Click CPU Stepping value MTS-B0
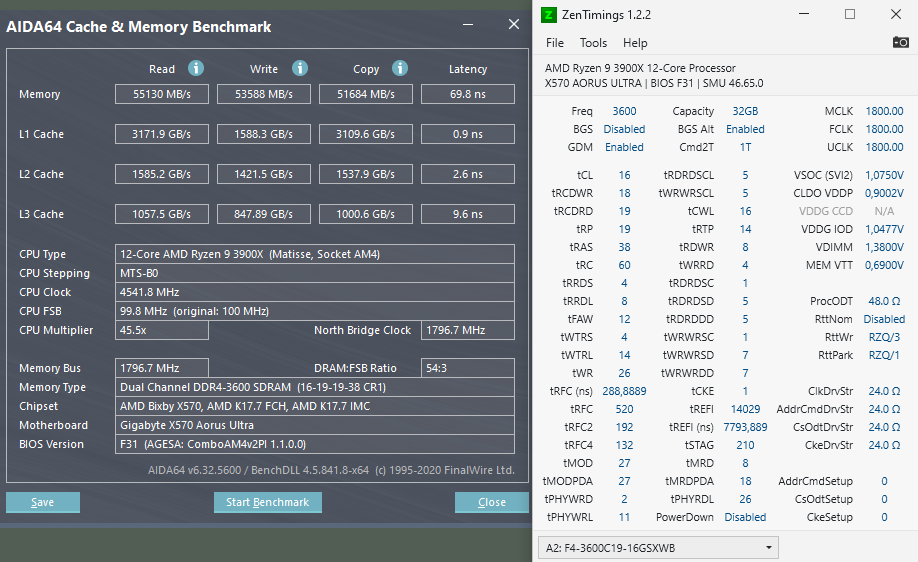Viewport: 918px width, 562px height. [315, 273]
